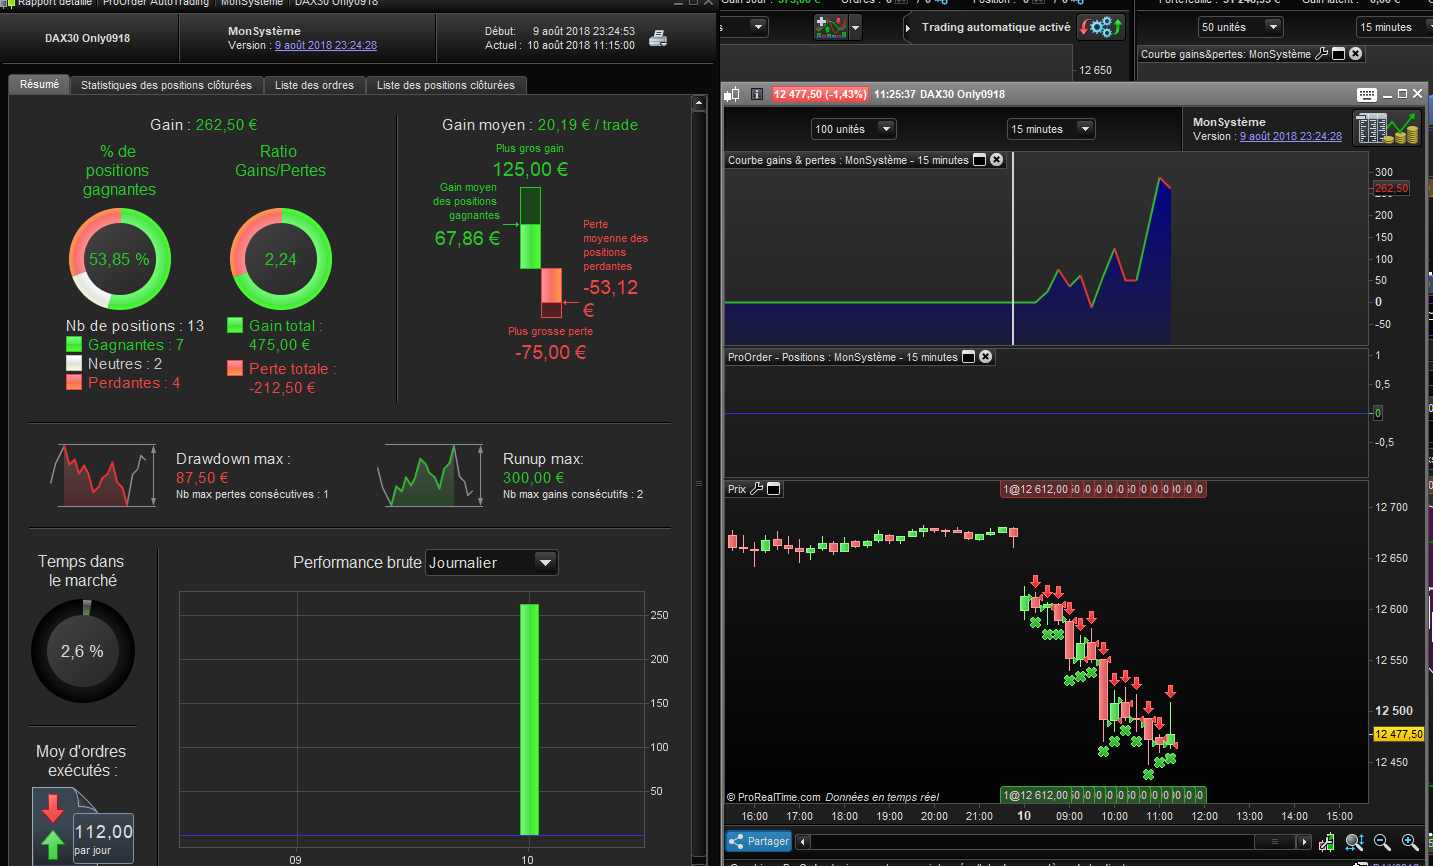This screenshot has height=866, width=1433.
Task: Click the magnifier with arrows zoom icon
Action: pyautogui.click(x=1355, y=842)
